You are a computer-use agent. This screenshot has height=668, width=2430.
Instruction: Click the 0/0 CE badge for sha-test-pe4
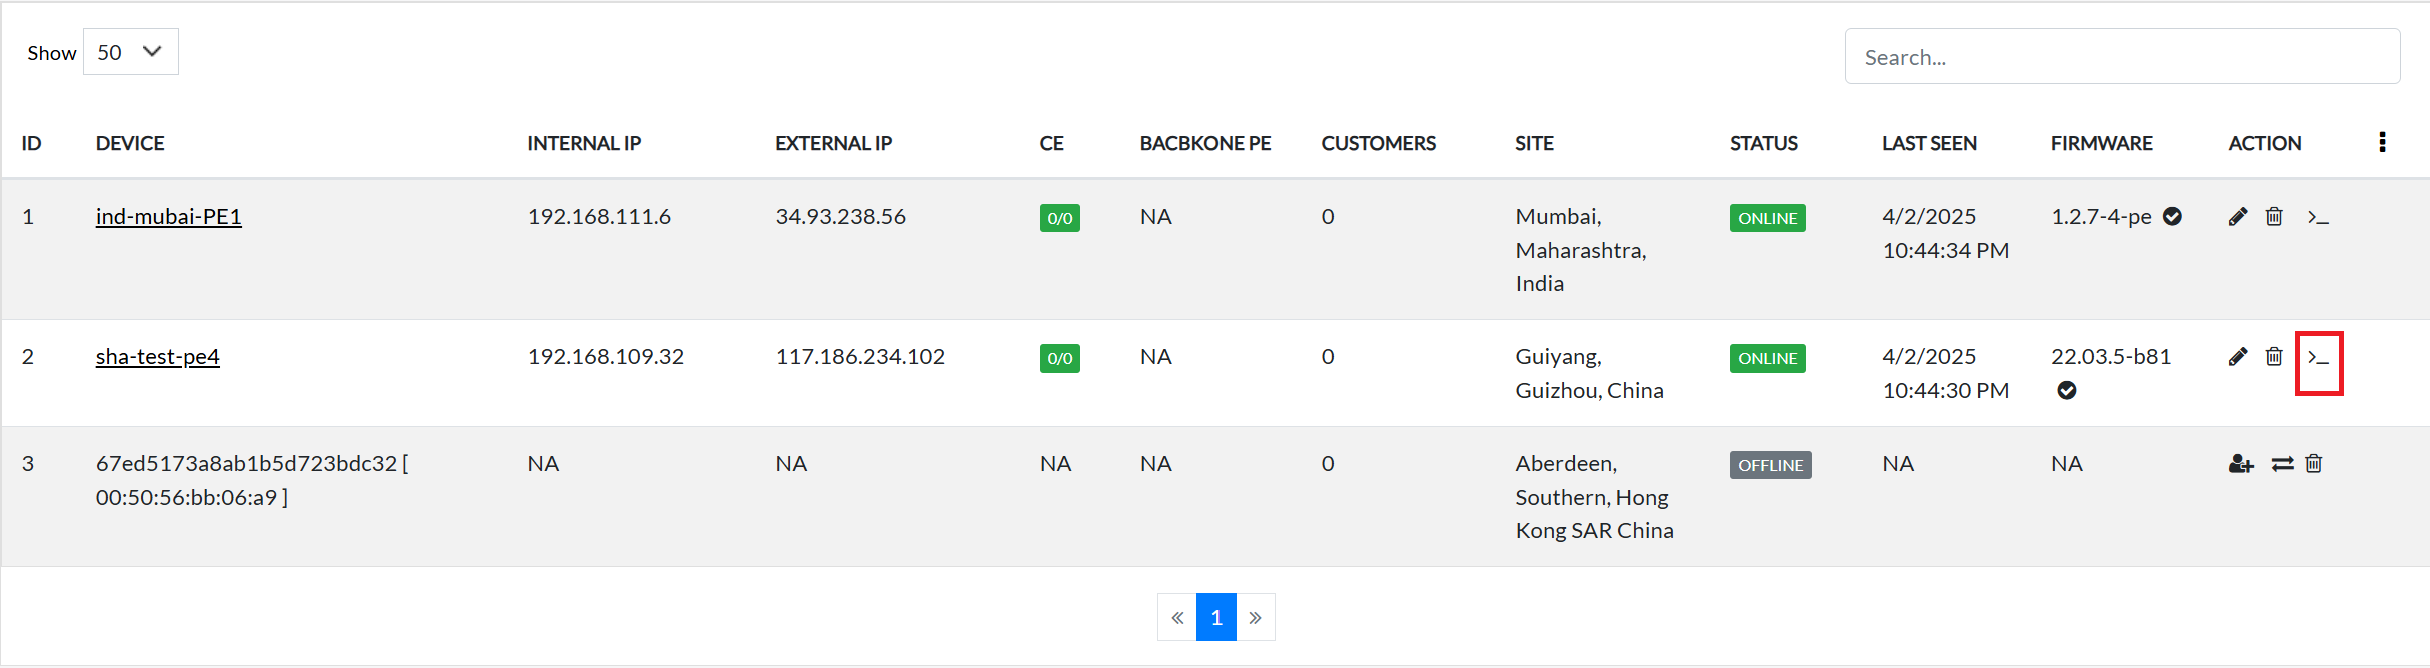pos(1059,358)
